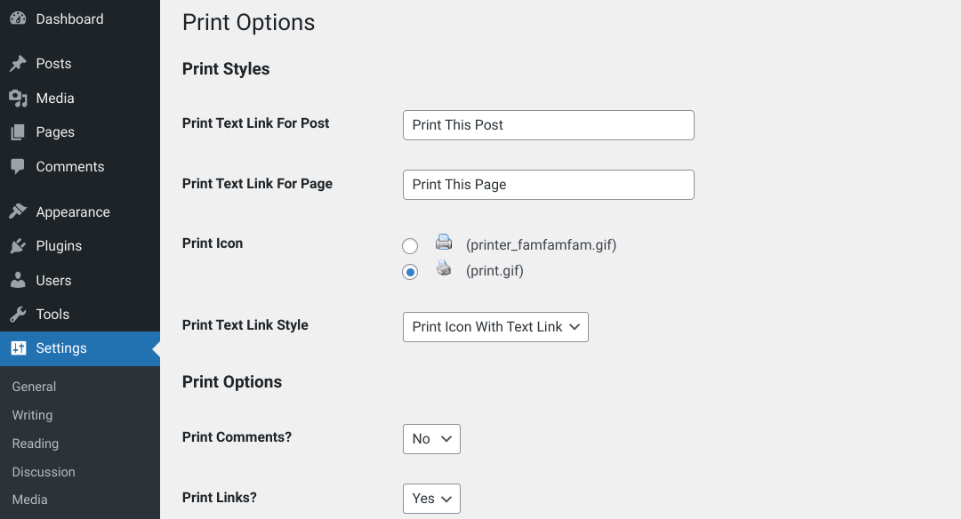This screenshot has width=961, height=519.
Task: Click the Media library icon
Action: click(x=18, y=98)
